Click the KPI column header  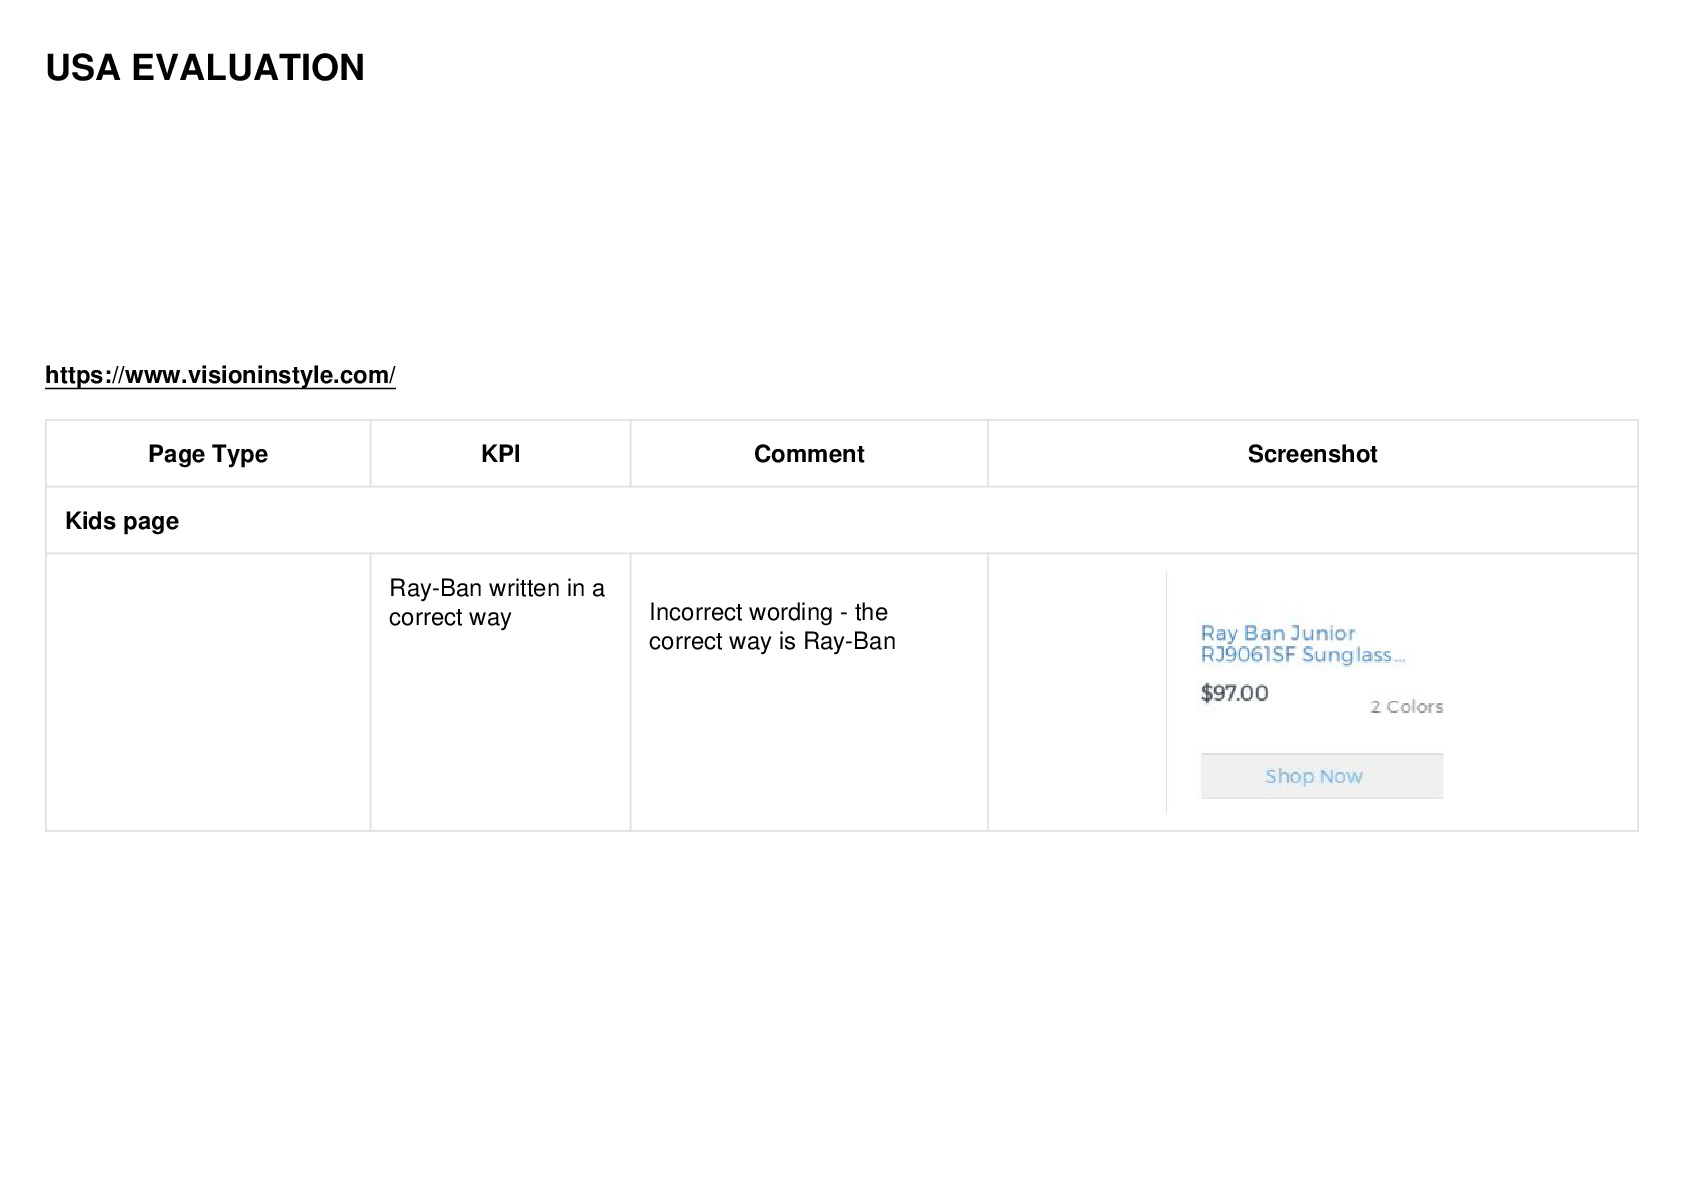(500, 454)
